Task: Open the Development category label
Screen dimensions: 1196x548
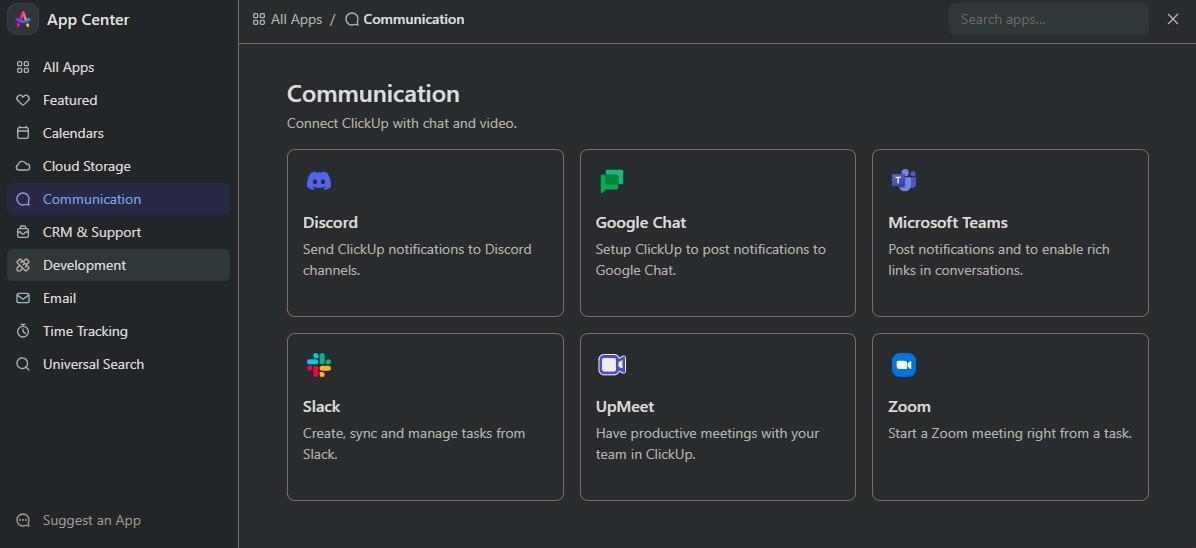Action: (x=85, y=265)
